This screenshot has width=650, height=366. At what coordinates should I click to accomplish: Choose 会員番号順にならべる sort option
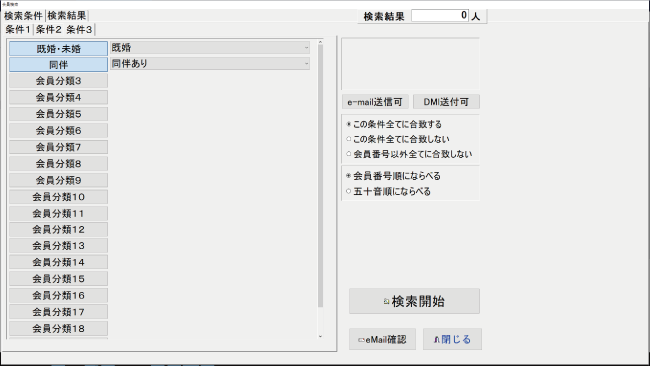pyautogui.click(x=393, y=176)
